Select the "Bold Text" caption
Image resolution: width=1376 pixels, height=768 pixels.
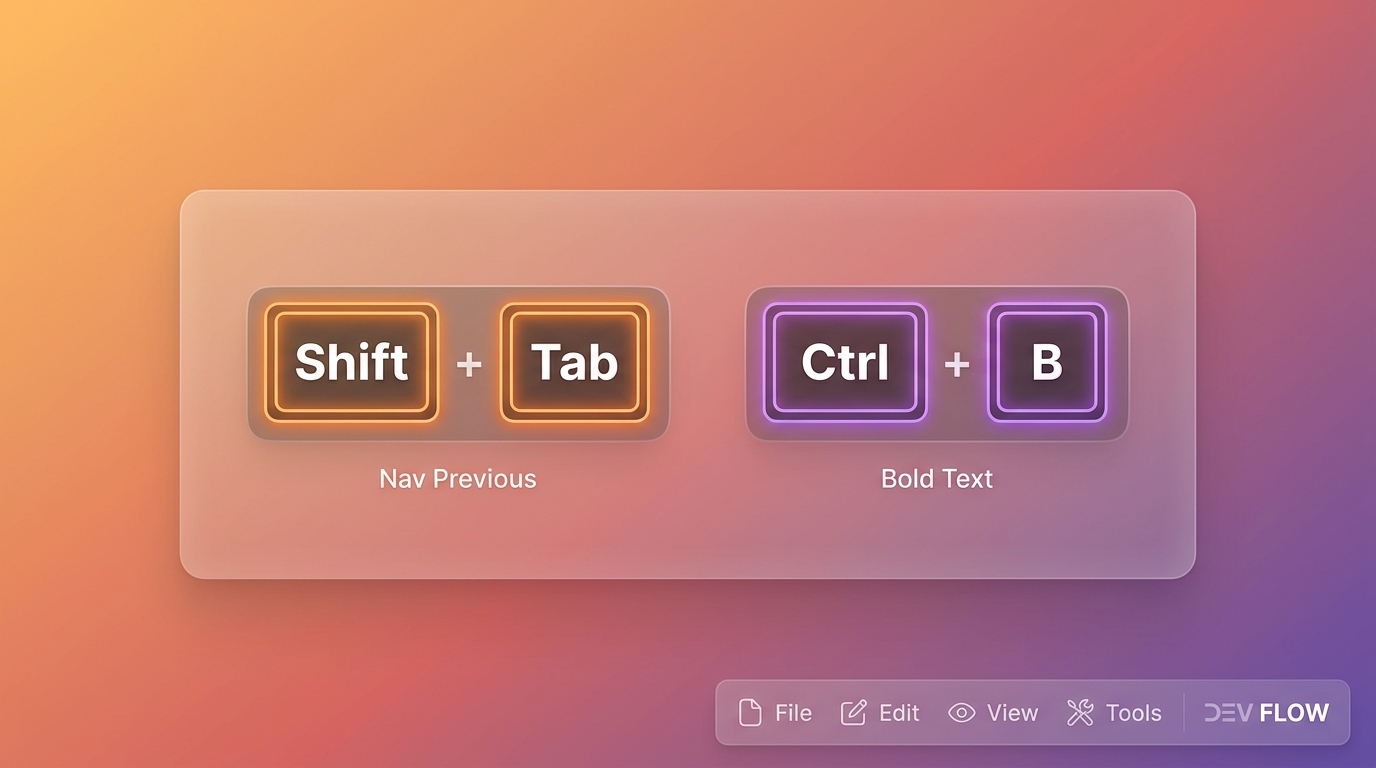click(937, 479)
